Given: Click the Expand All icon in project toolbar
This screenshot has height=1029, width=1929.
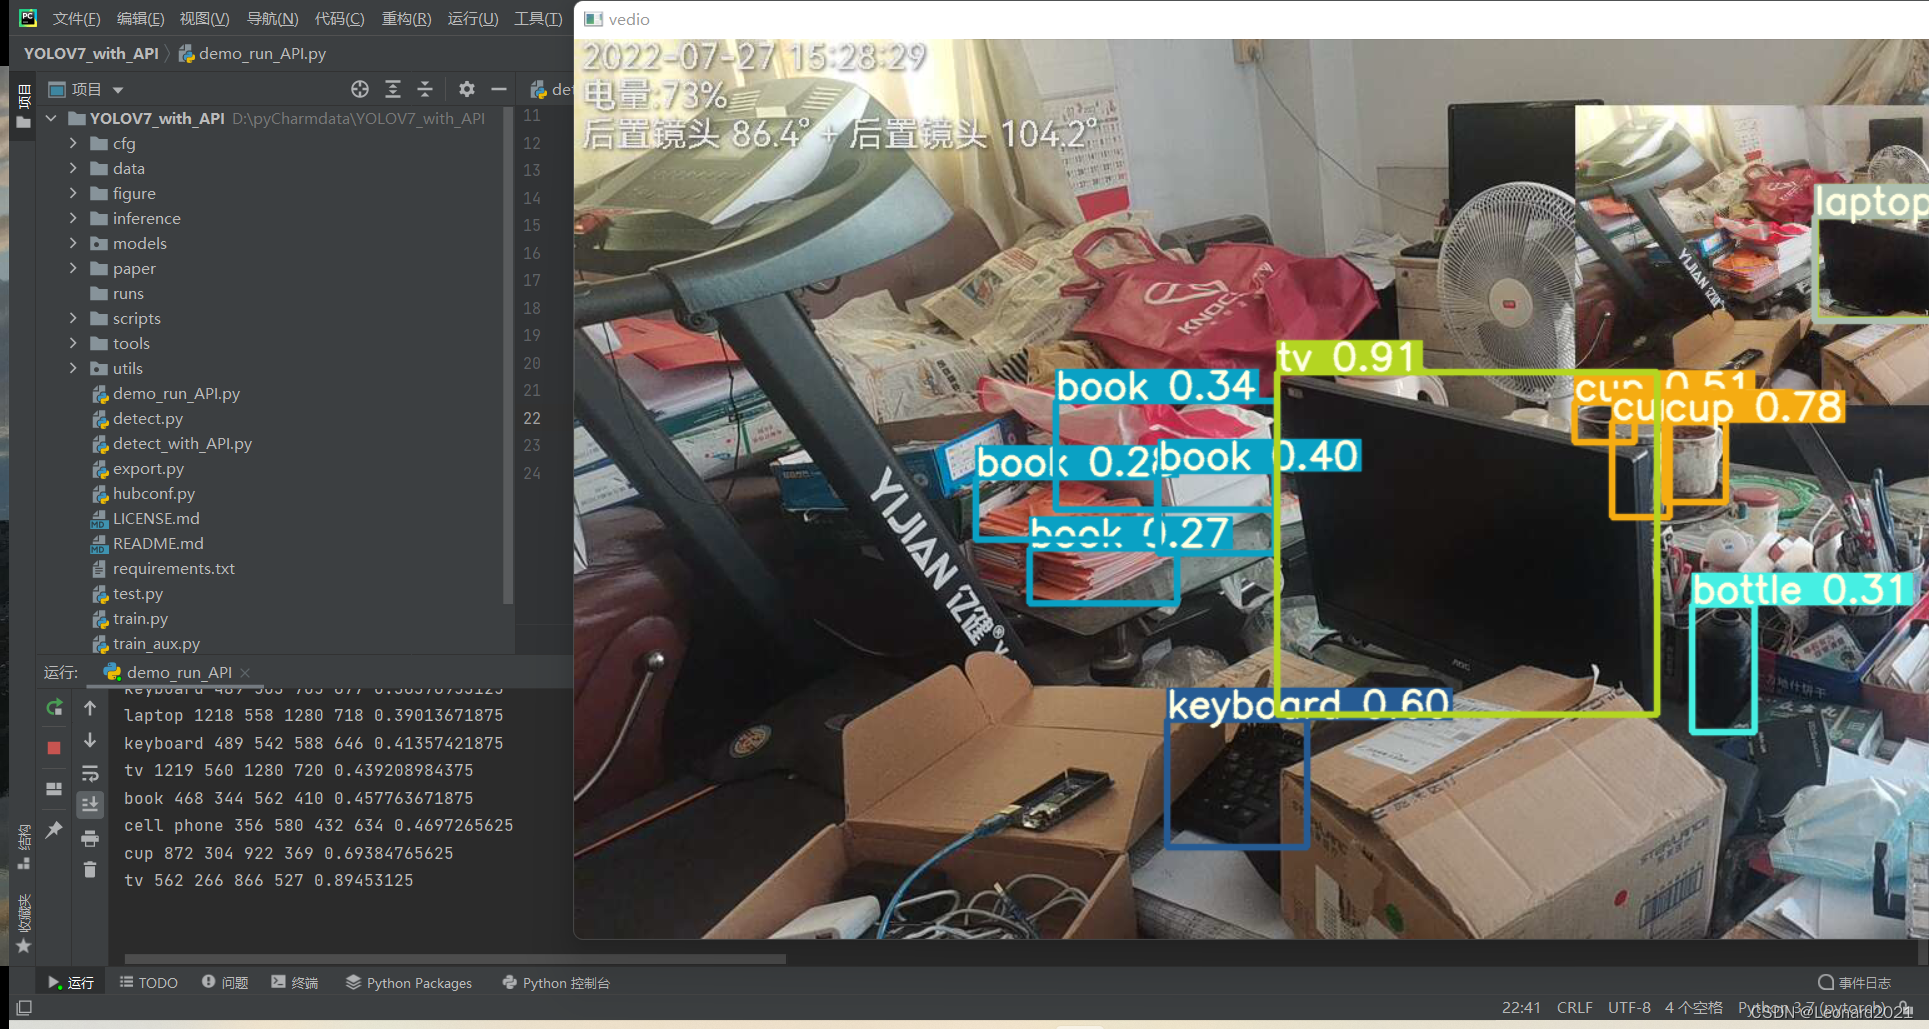Looking at the screenshot, I should 393,89.
